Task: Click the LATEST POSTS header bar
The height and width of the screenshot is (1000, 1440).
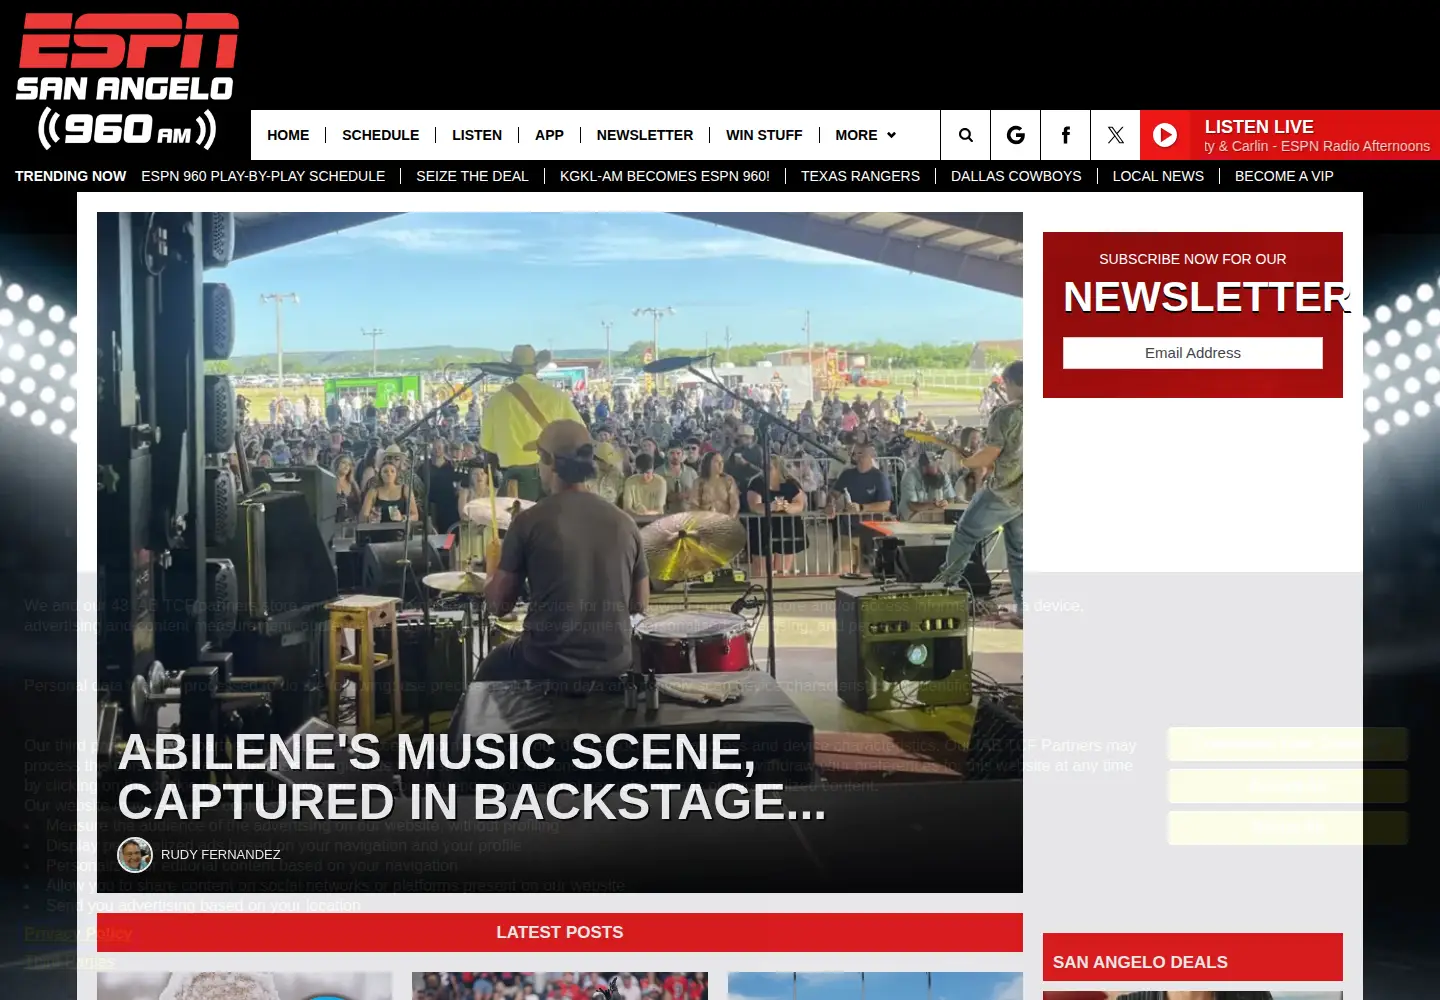Action: 560,932
